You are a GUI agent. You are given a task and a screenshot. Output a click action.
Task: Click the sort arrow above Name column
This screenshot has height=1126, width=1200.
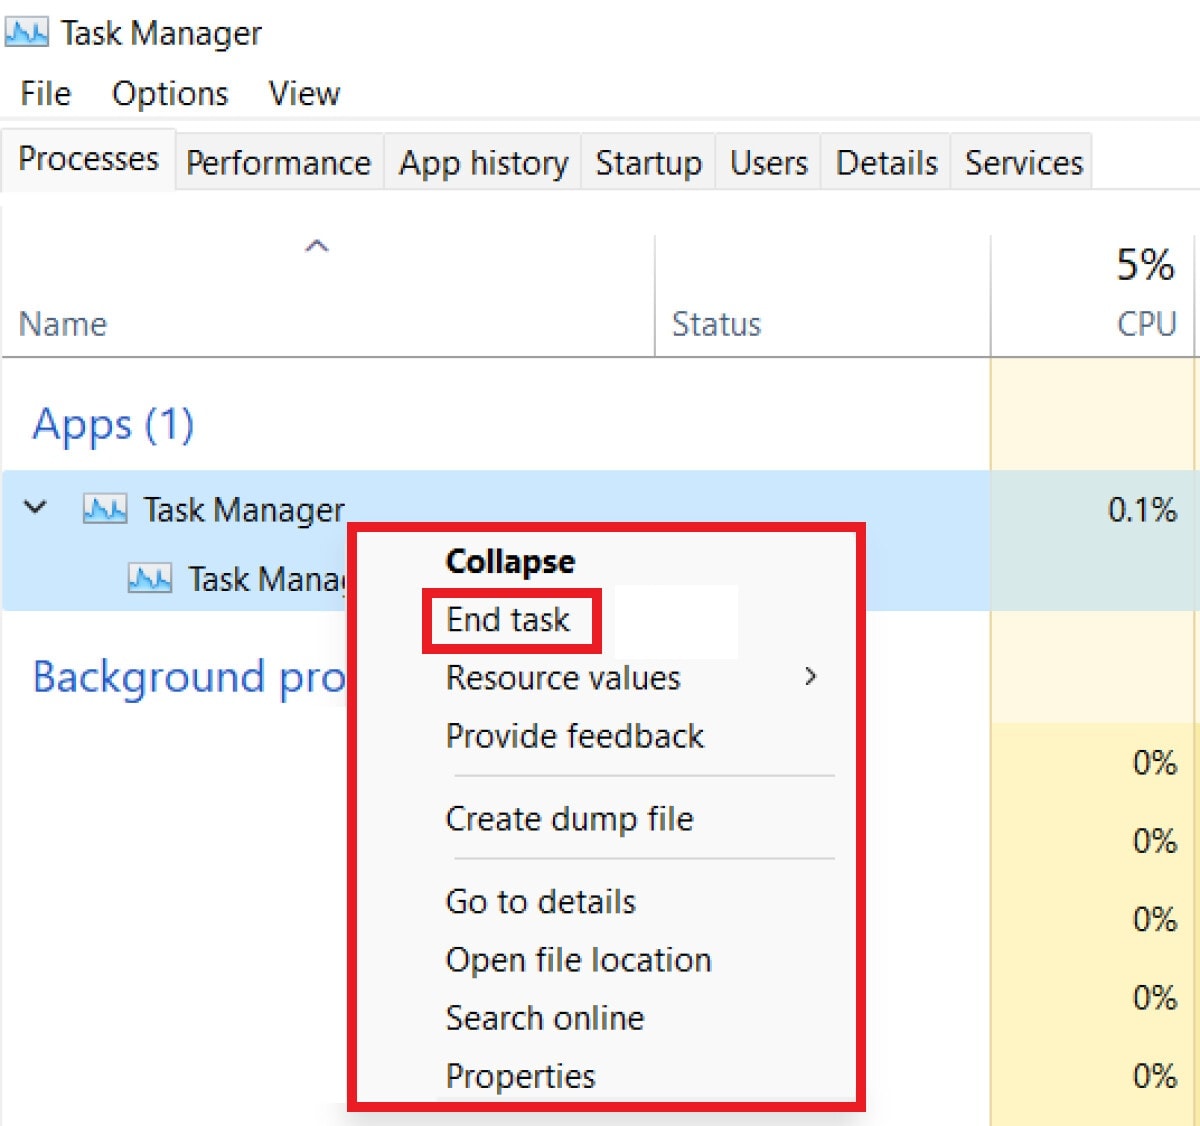317,246
